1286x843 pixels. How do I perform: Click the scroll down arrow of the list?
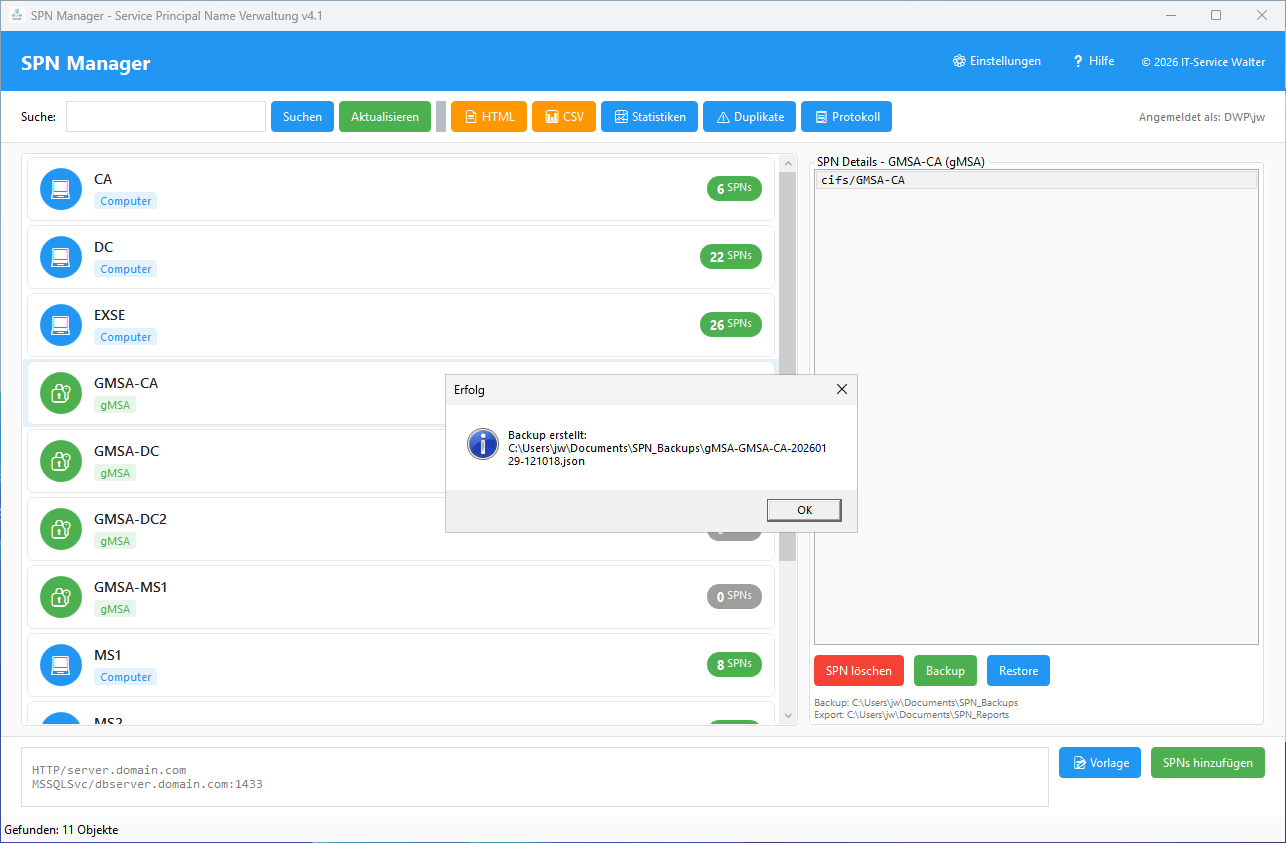[787, 716]
